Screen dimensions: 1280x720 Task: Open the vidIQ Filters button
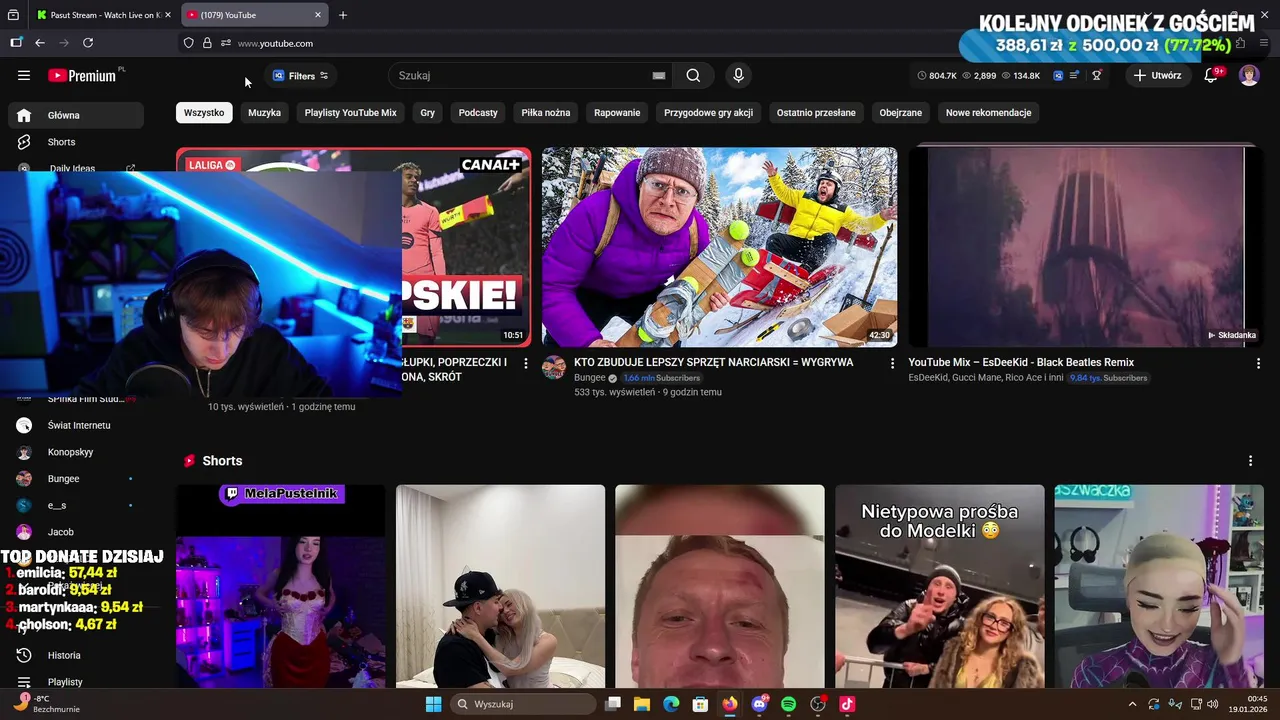300,76
